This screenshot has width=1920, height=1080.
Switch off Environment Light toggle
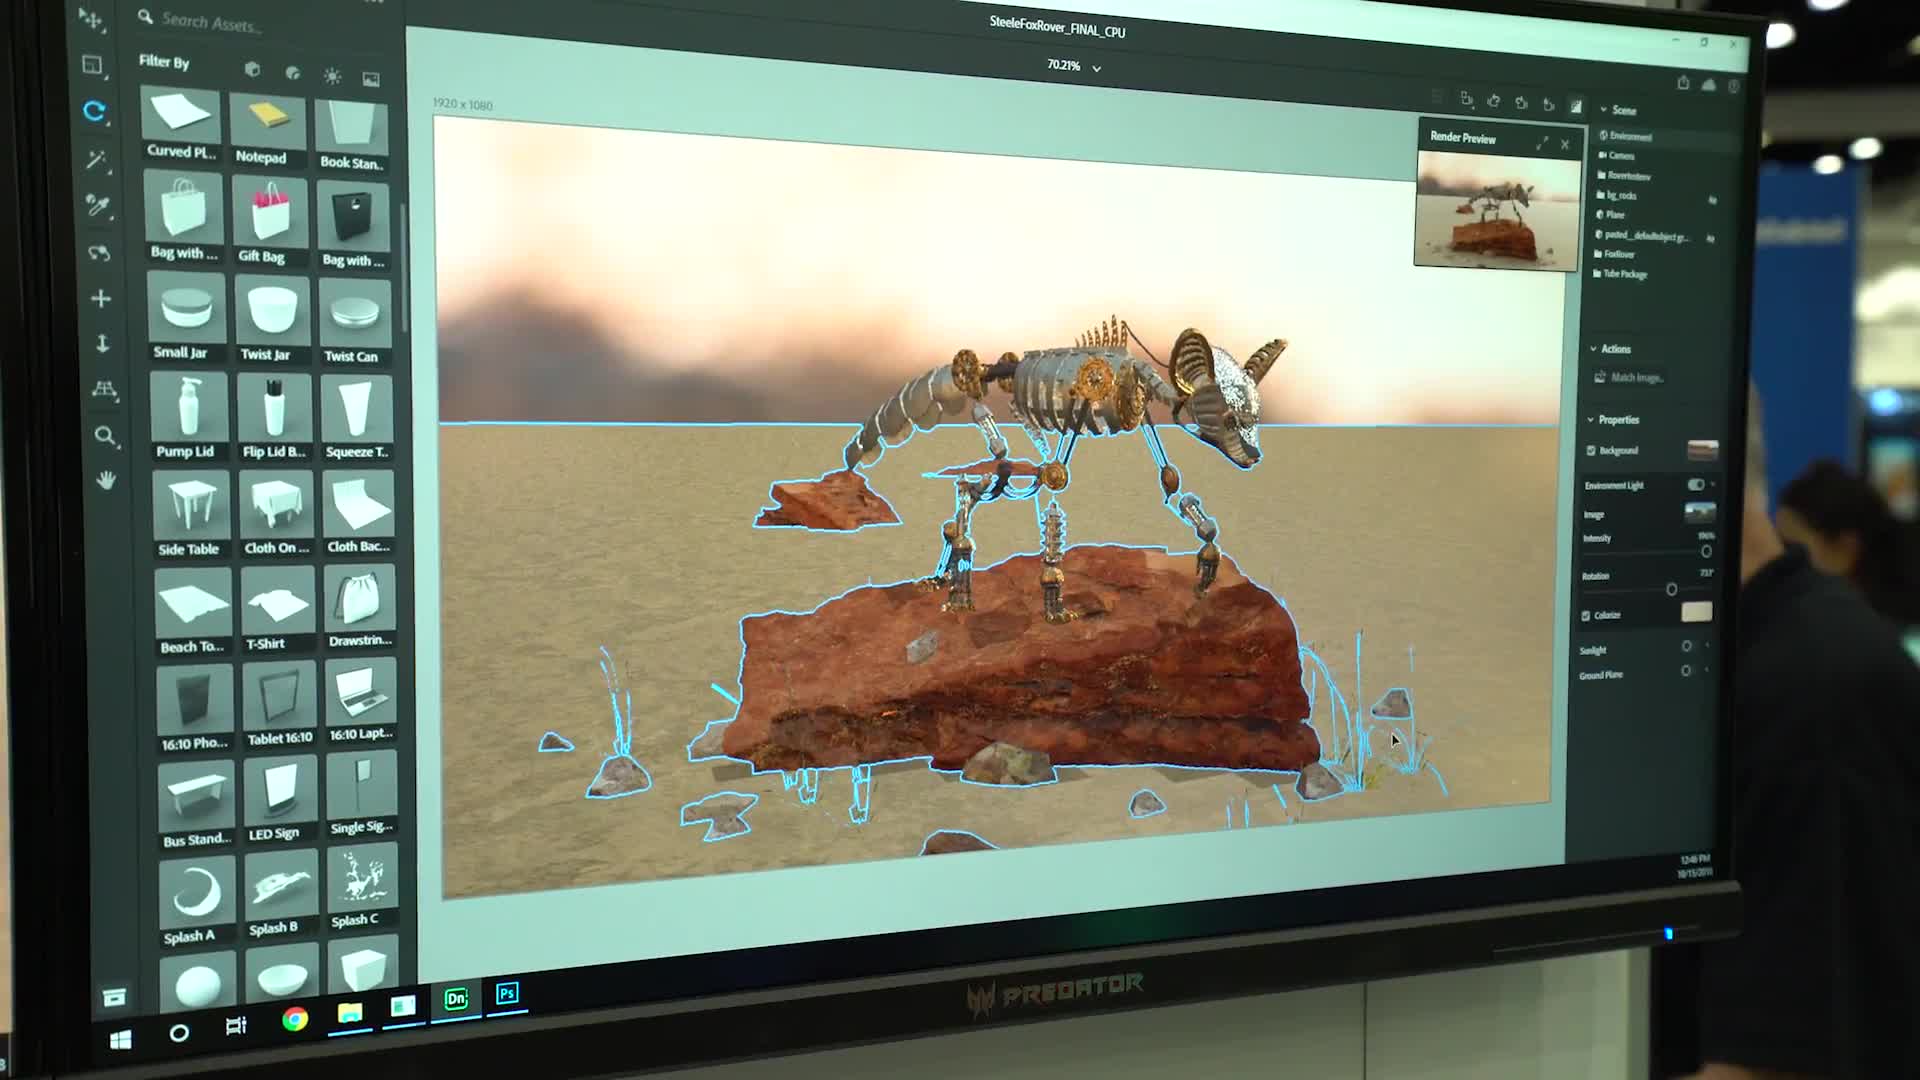(x=1696, y=484)
